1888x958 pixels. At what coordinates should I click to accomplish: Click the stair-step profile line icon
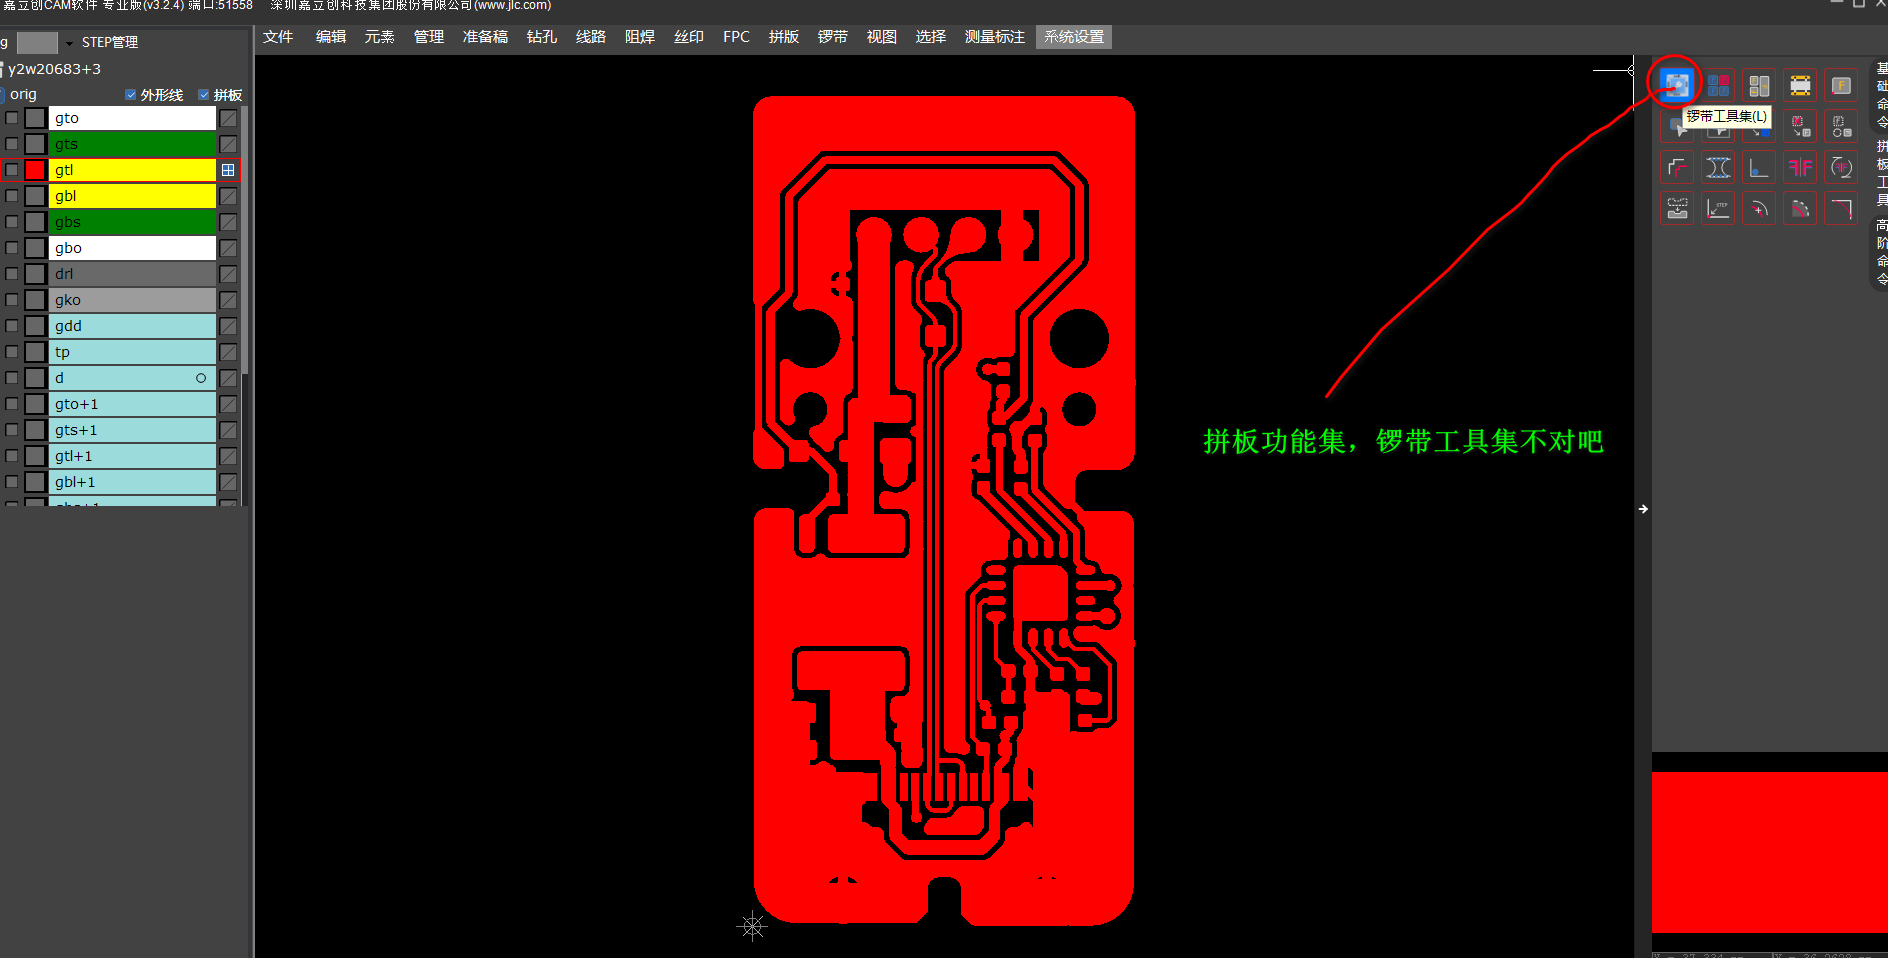(x=1677, y=167)
